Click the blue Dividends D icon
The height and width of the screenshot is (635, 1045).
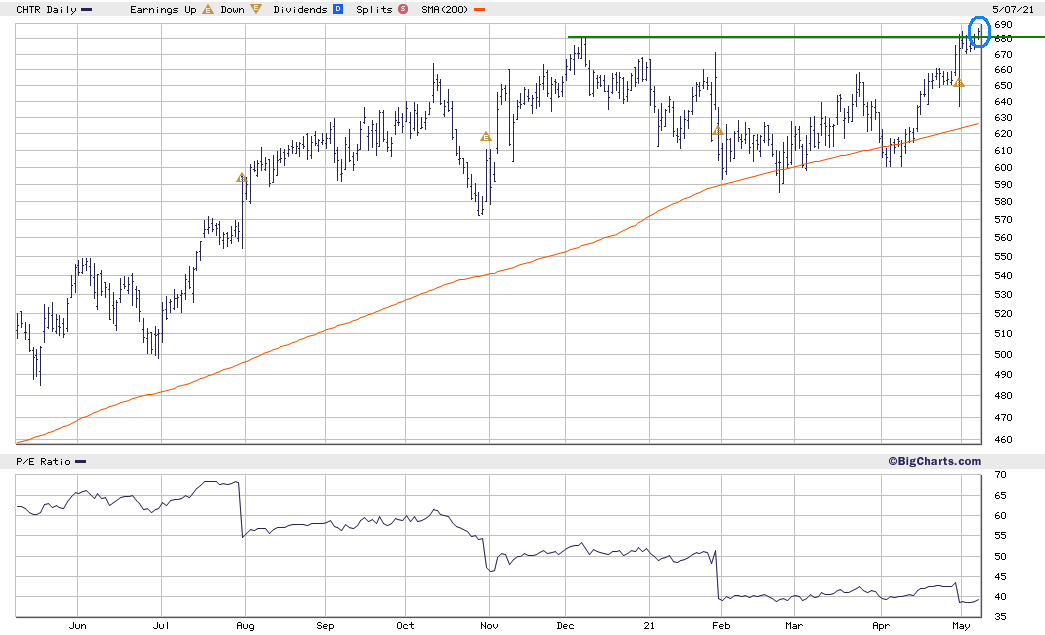[x=338, y=9]
